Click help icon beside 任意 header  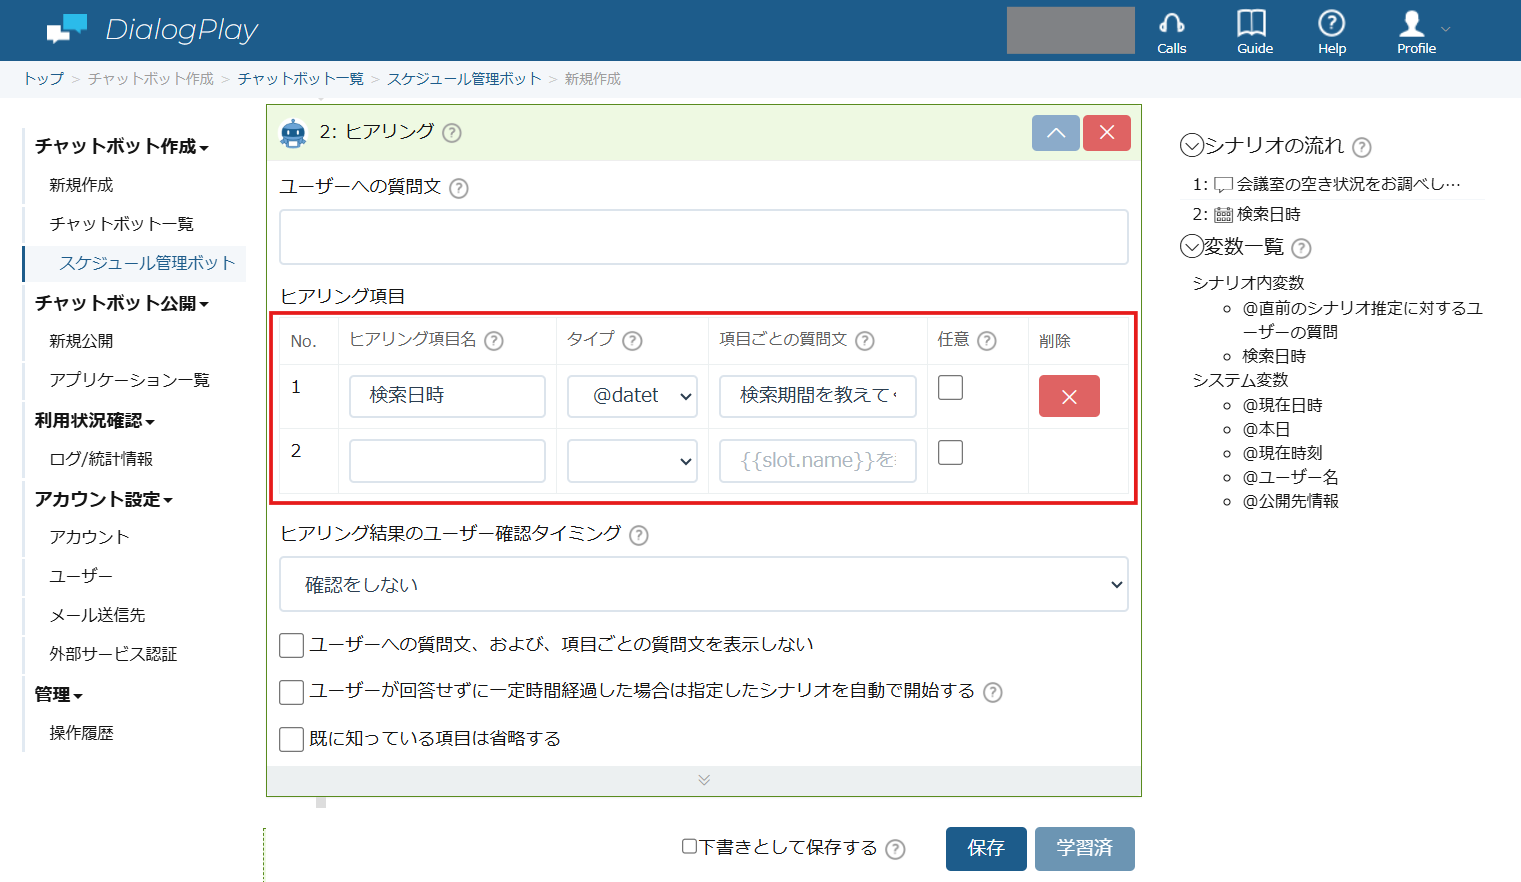pos(987,341)
